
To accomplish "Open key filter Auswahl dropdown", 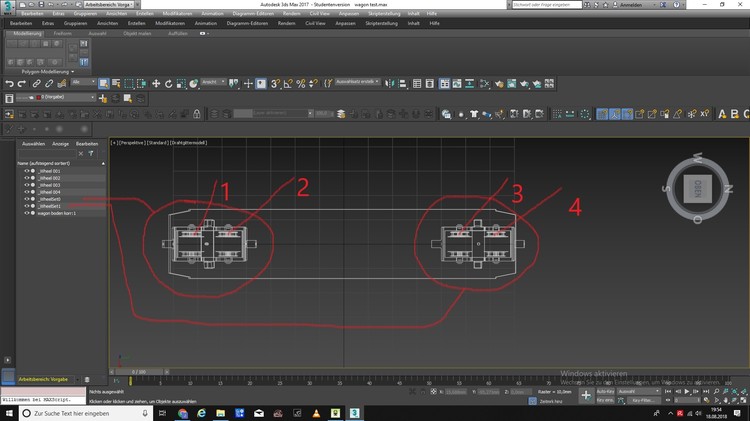I will [x=639, y=391].
